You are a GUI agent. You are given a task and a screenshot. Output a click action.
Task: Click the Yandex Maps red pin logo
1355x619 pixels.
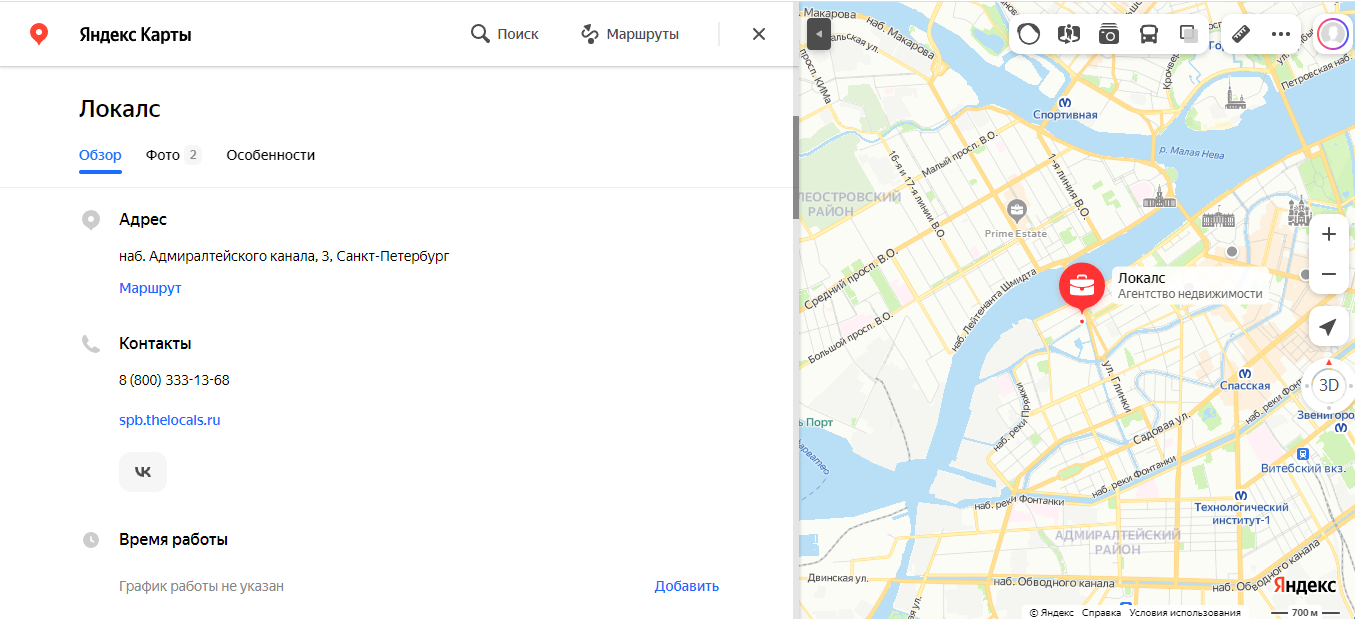pos(38,34)
